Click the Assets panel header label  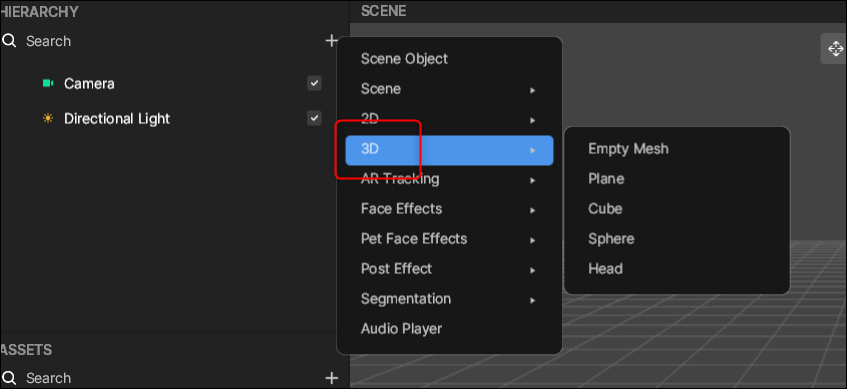[26, 350]
